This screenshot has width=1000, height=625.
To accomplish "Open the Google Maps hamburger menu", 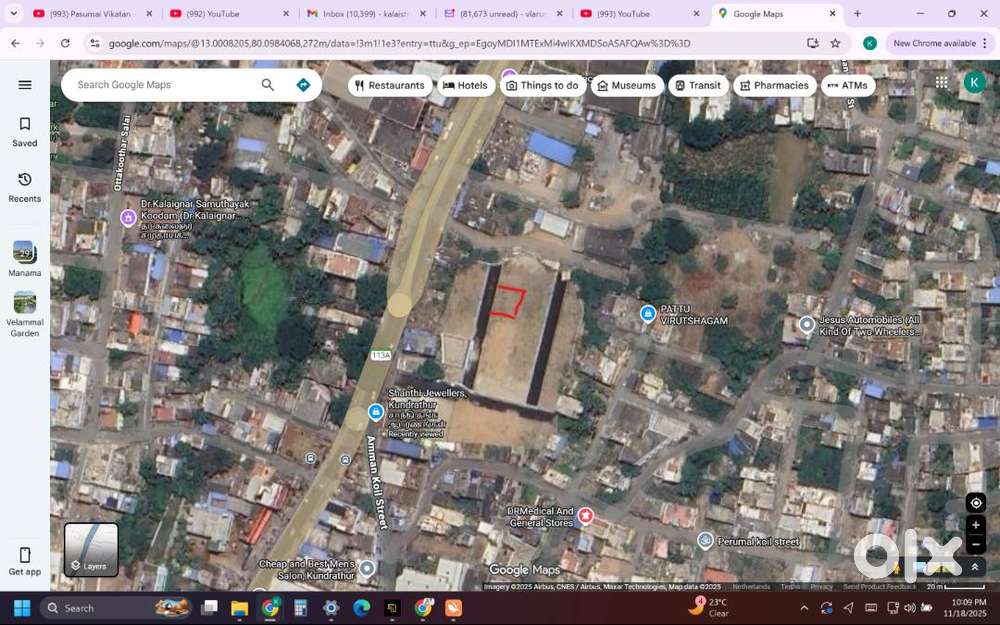I will (x=25, y=85).
